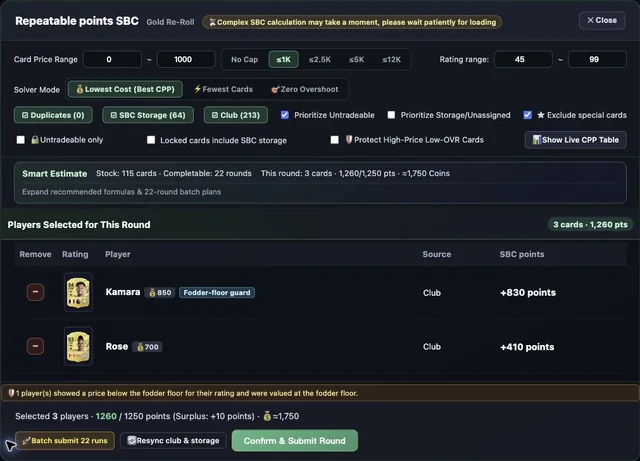Select the ≤12K price preset
640x461 pixels.
pyautogui.click(x=391, y=60)
